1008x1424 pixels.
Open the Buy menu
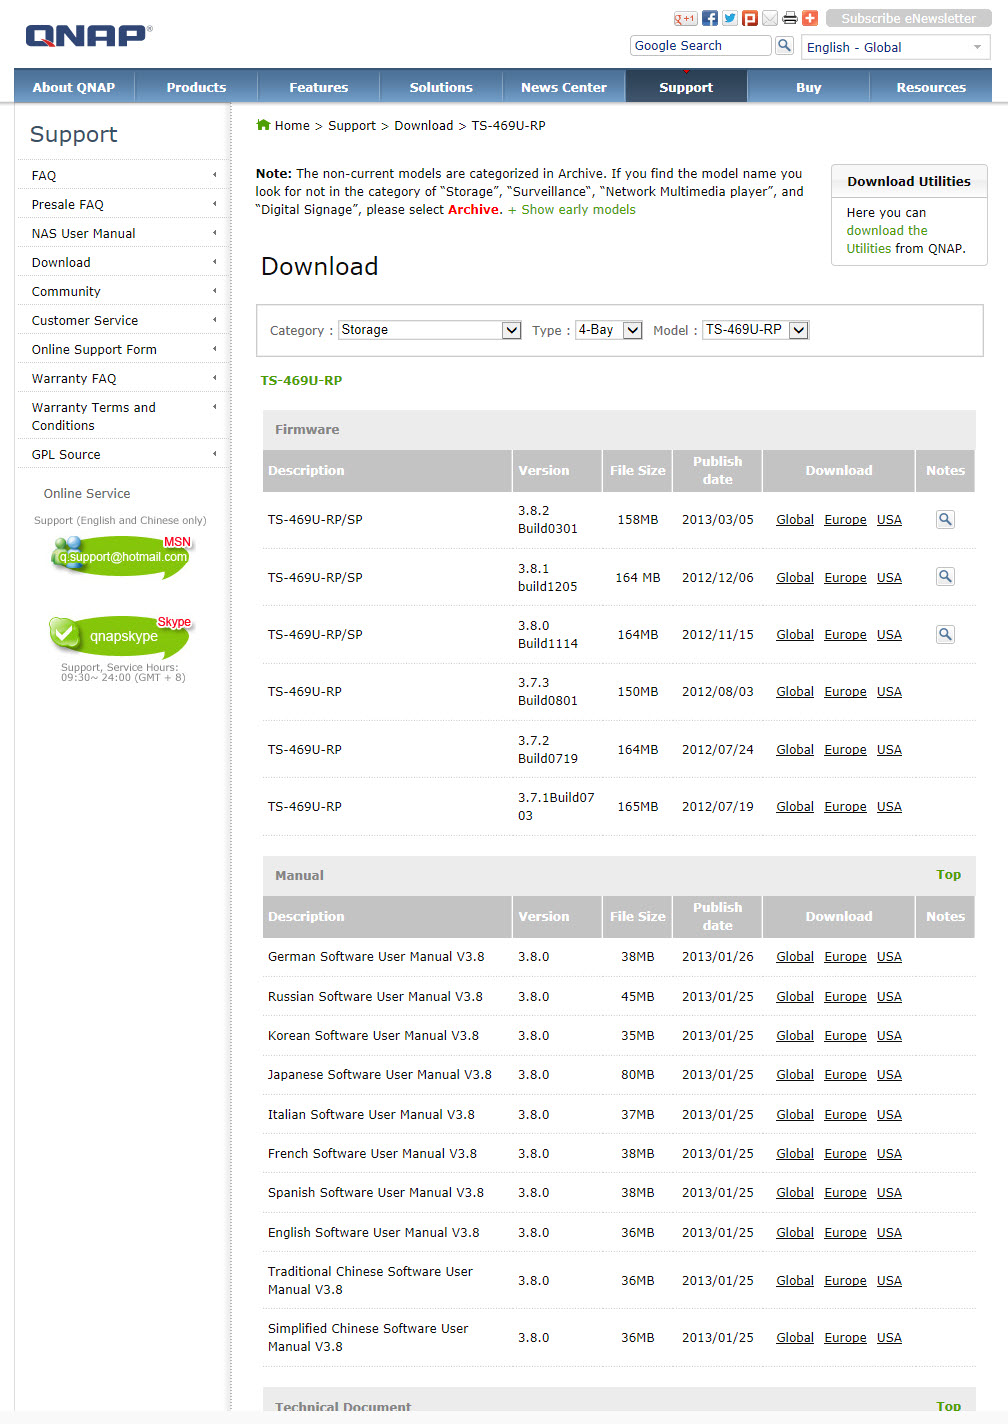point(809,87)
